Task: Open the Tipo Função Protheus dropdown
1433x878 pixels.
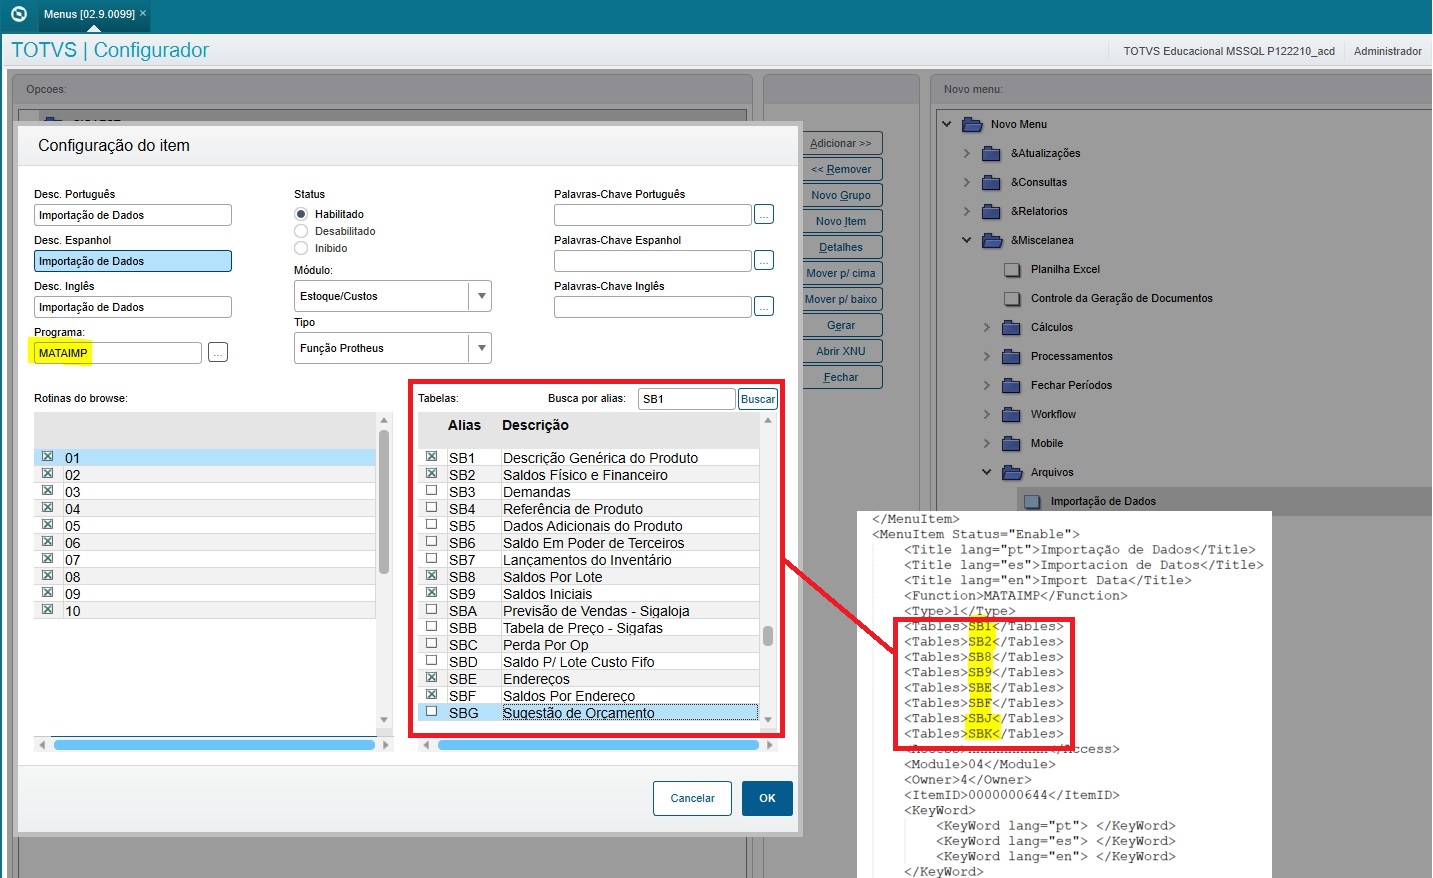Action: 481,348
